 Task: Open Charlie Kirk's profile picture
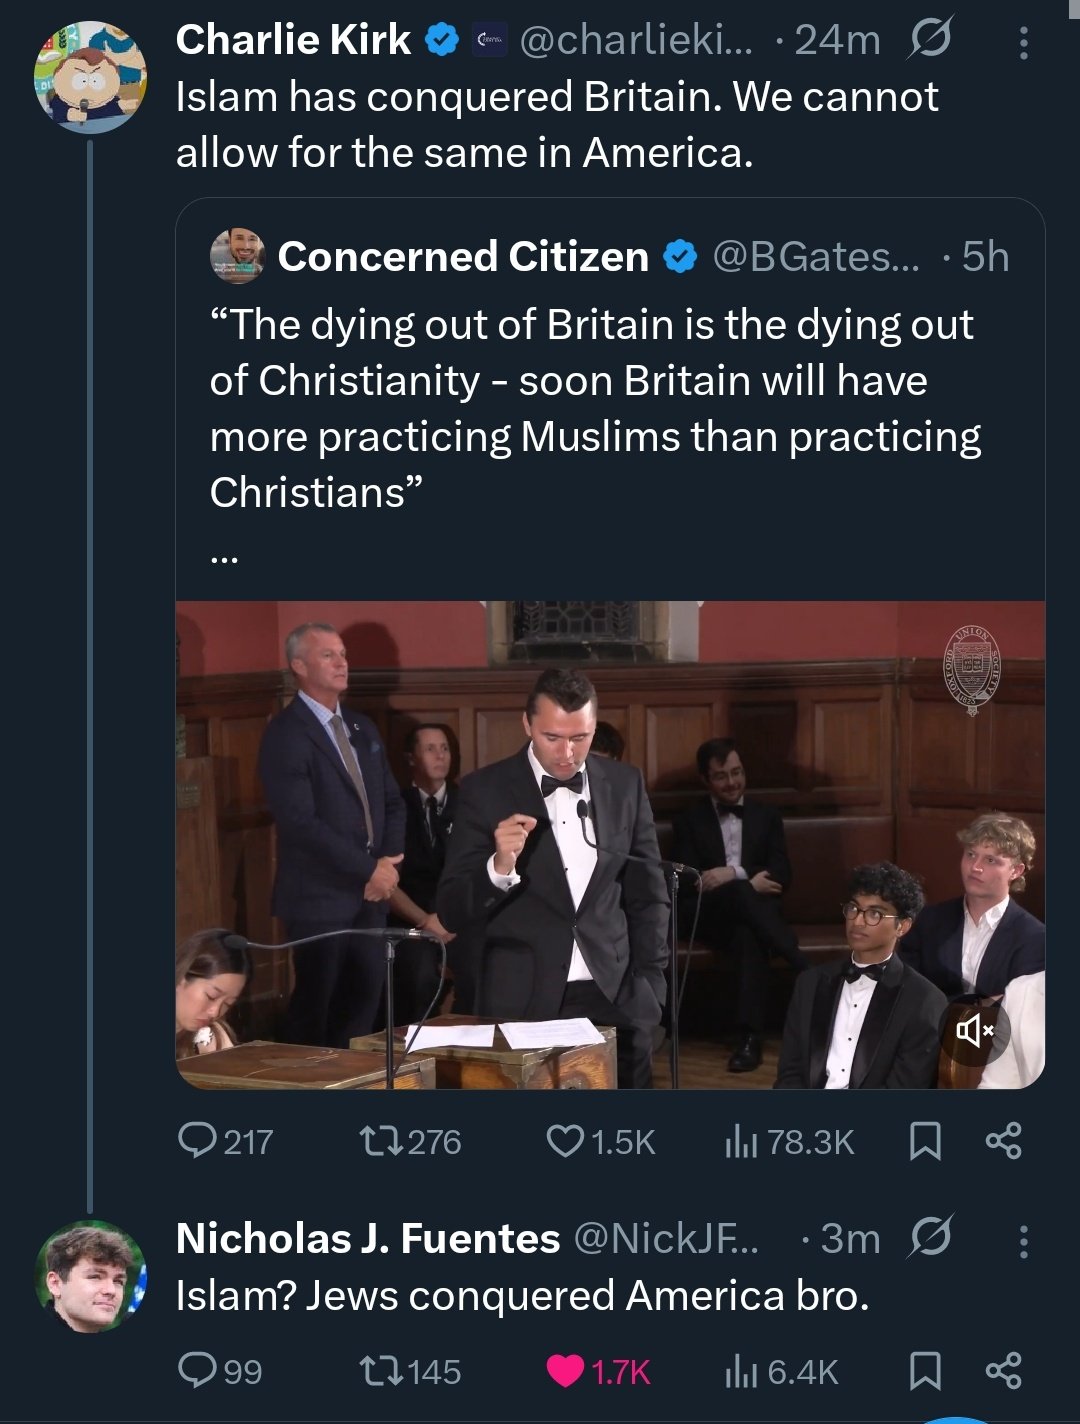pyautogui.click(x=90, y=77)
